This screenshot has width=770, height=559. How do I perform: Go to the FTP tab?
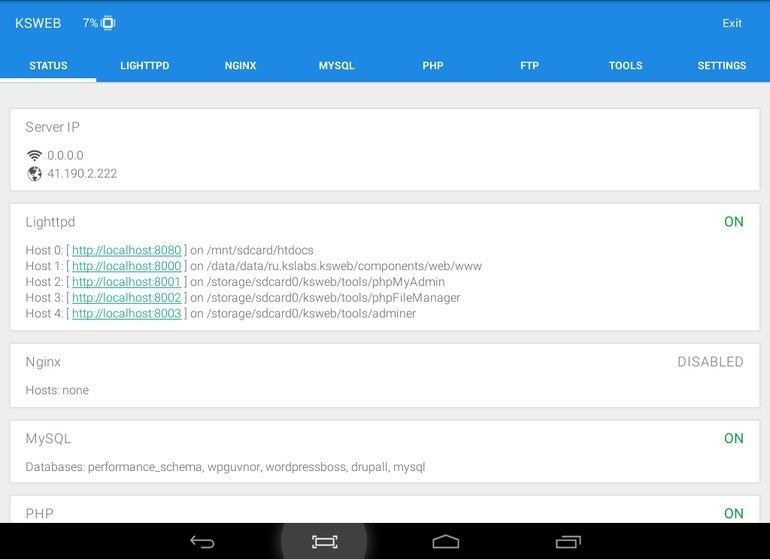click(529, 65)
